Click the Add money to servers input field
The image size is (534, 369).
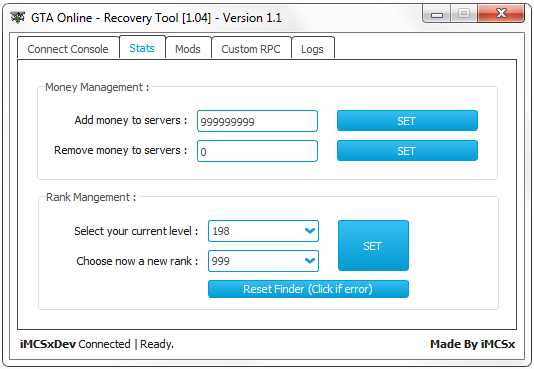pos(257,121)
